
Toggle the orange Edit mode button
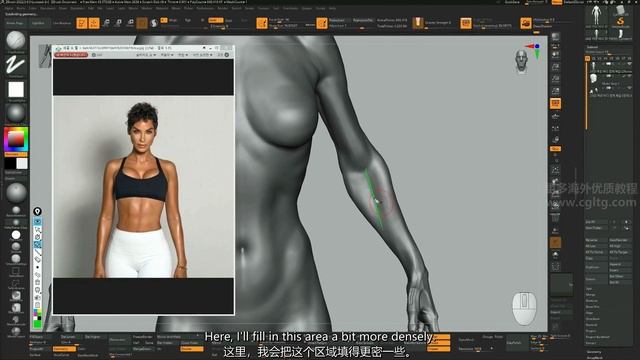point(82,23)
